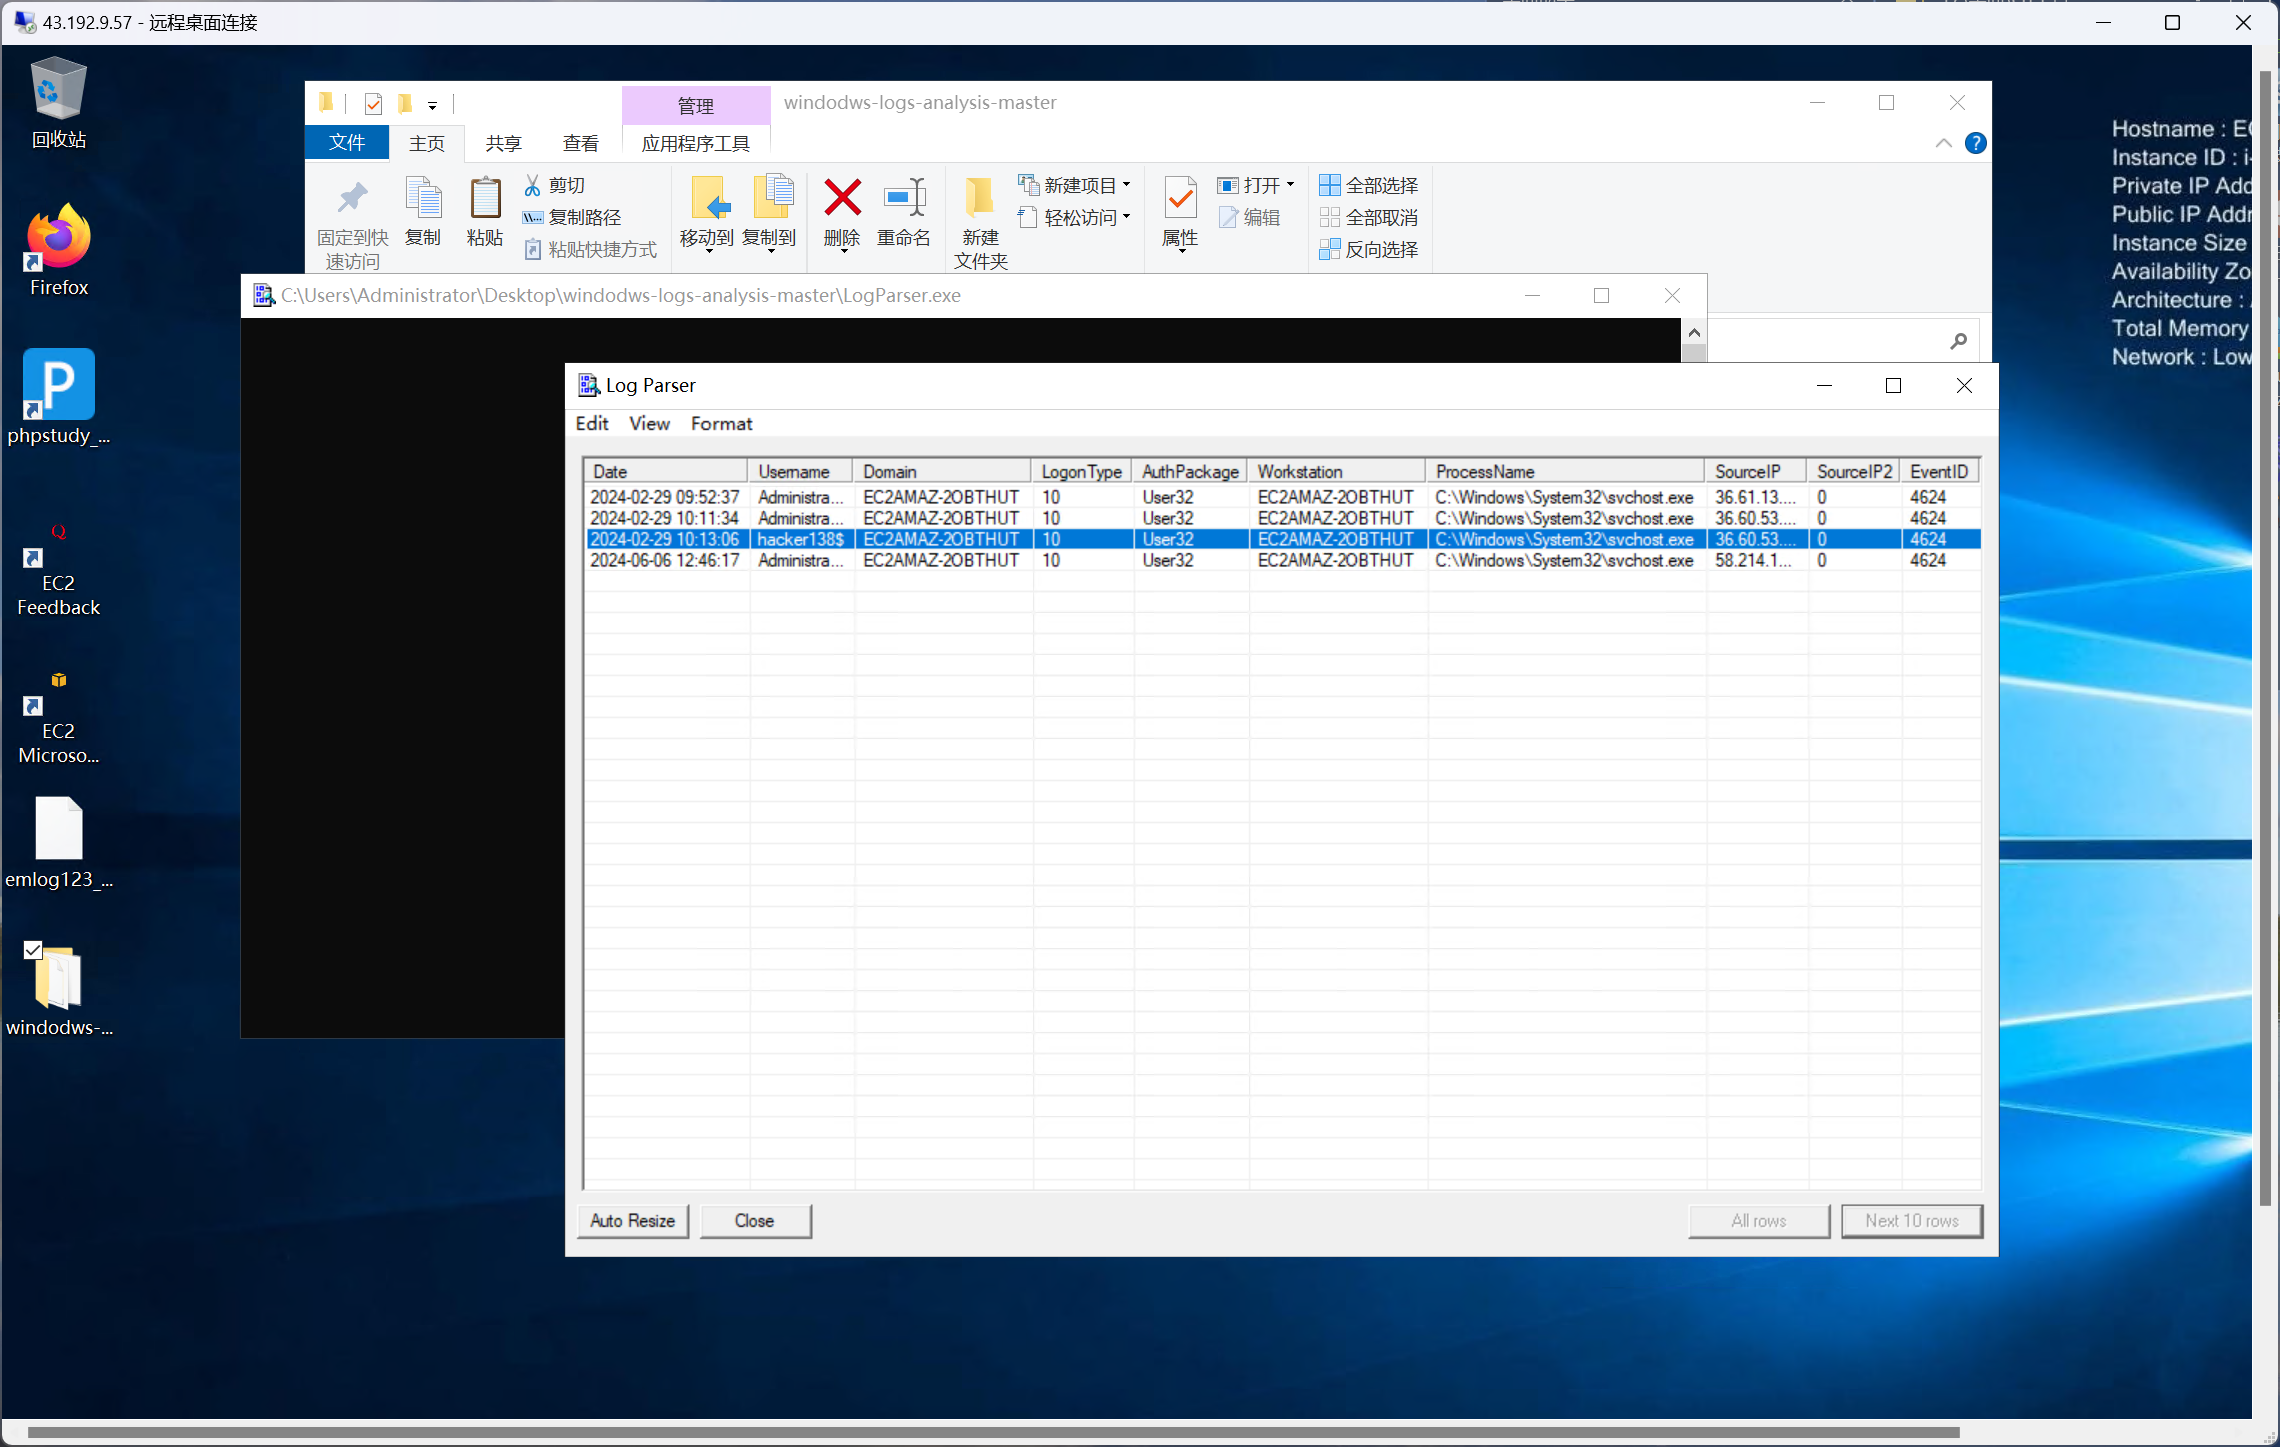Click the explorer help question-mark icon
This screenshot has height=1447, width=2280.
(x=1975, y=143)
